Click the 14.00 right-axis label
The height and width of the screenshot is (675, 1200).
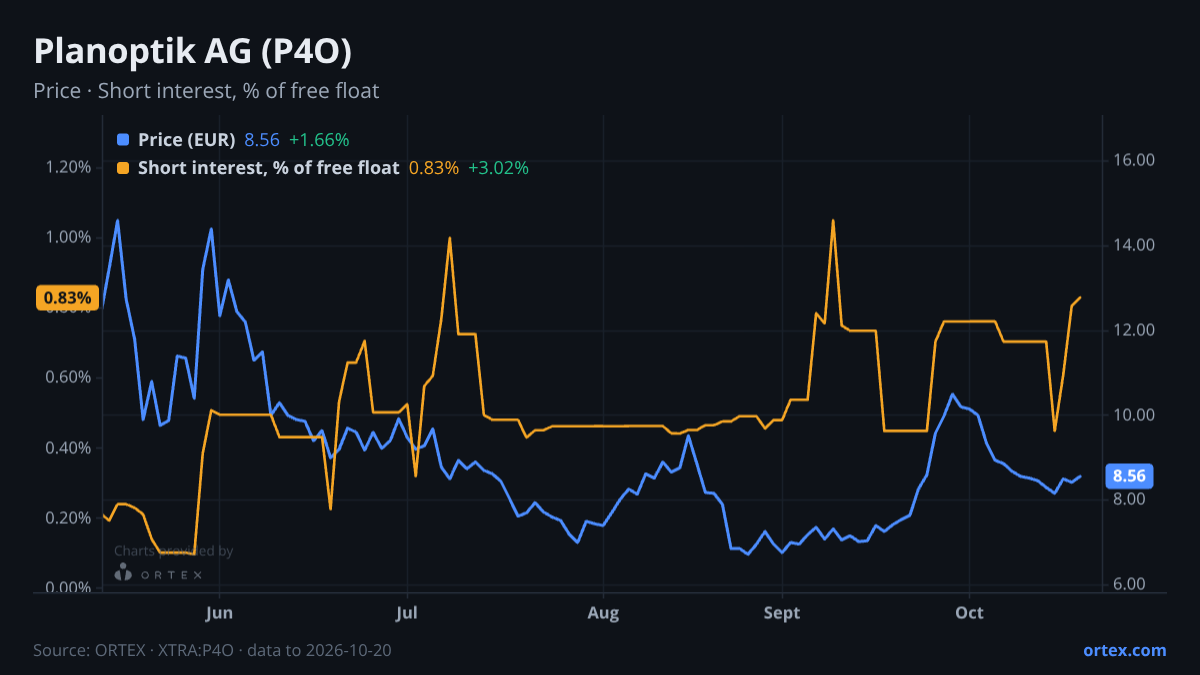(1133, 245)
